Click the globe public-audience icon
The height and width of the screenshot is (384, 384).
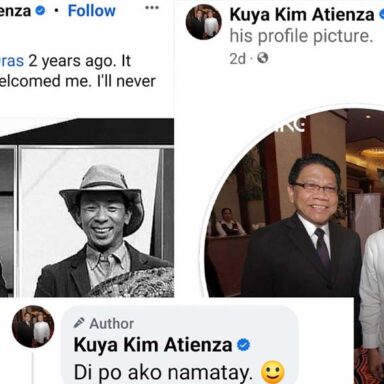click(263, 59)
